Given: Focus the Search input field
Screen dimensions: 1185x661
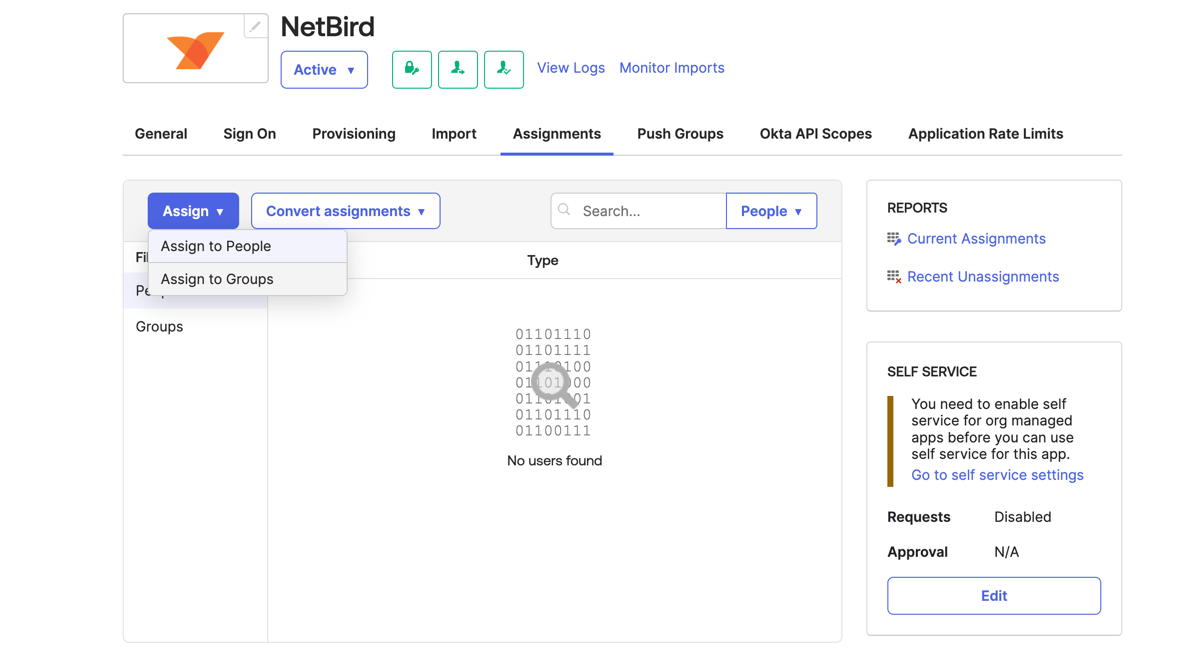Looking at the screenshot, I should pos(639,211).
